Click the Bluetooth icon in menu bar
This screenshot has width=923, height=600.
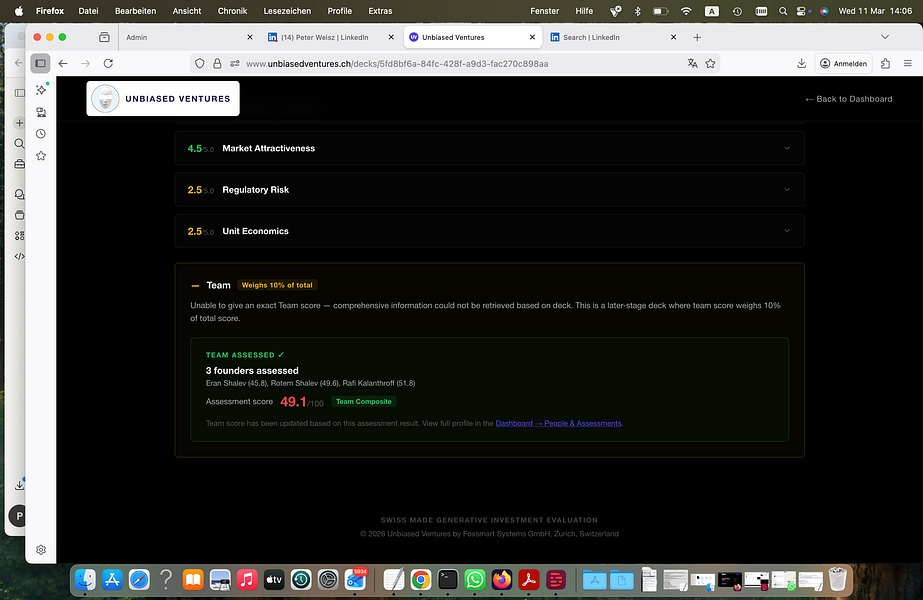point(638,11)
